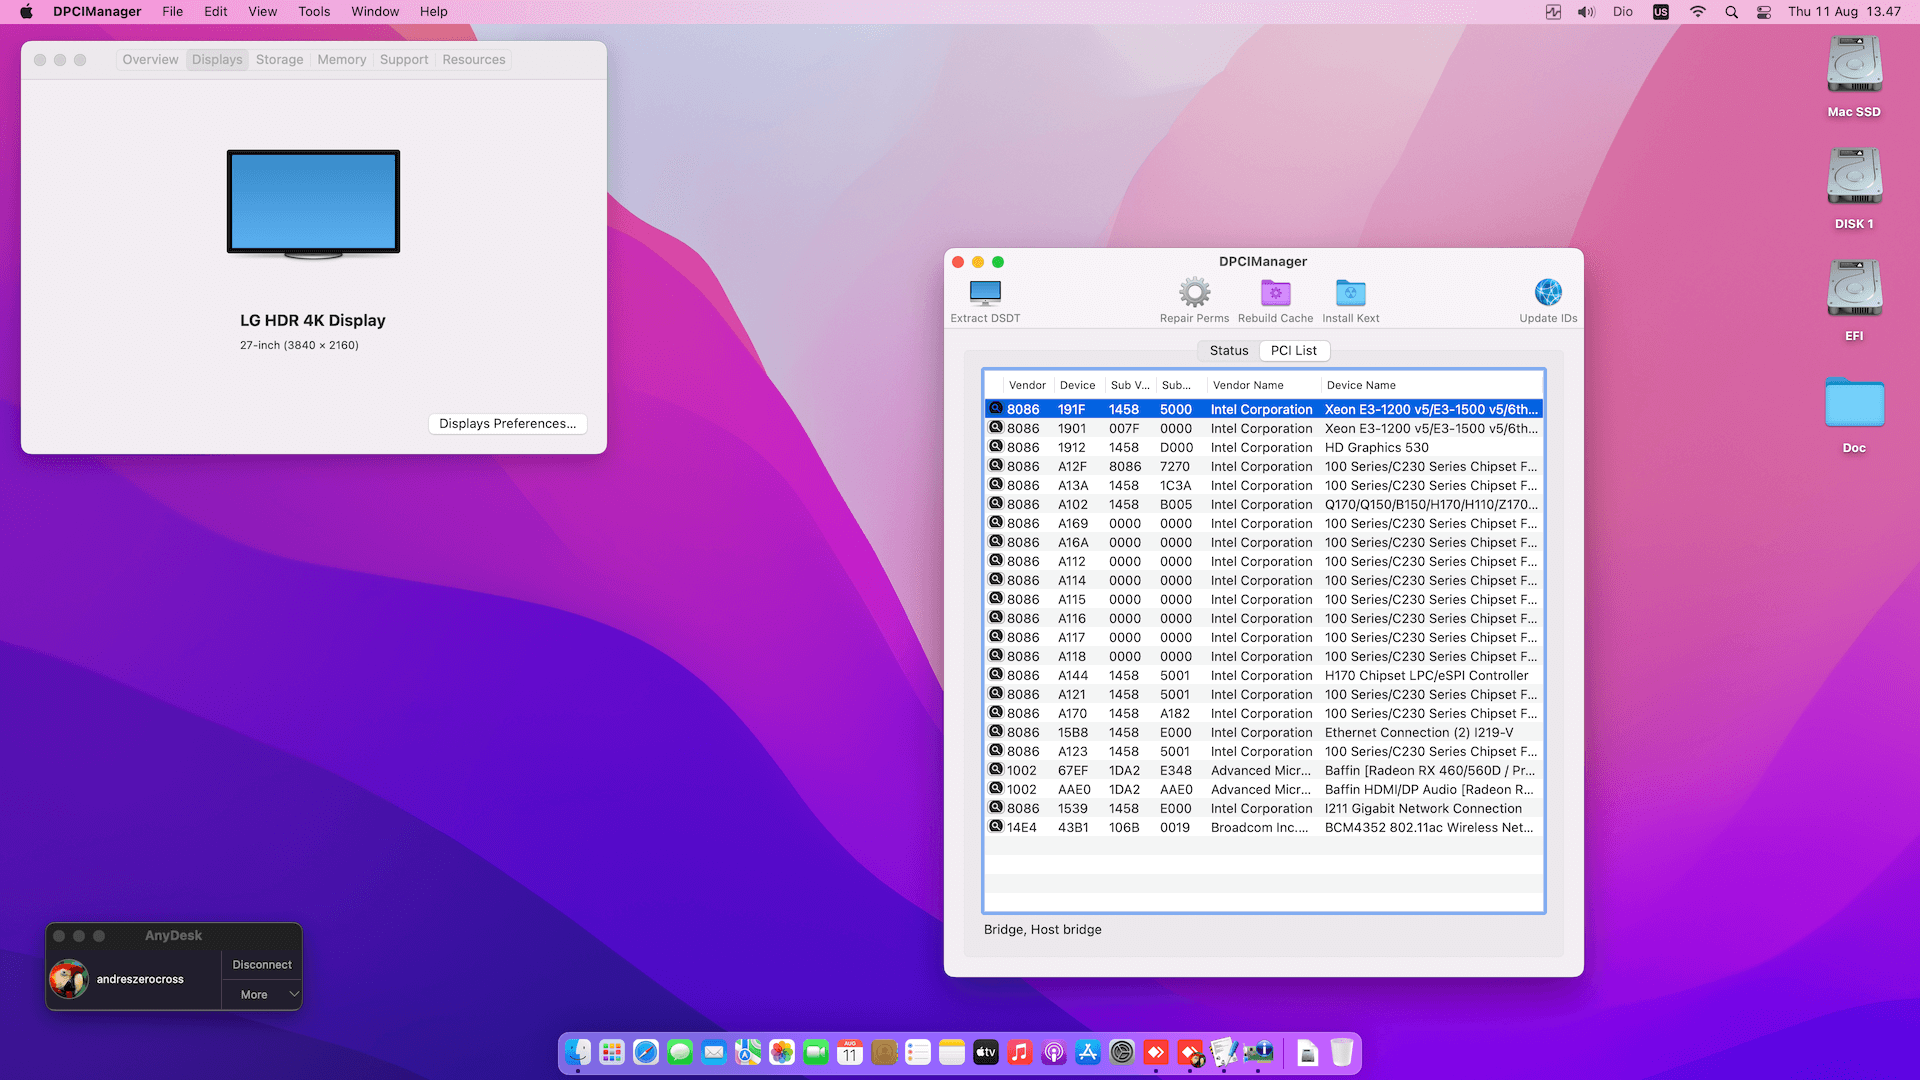Select the Baffin HDMI/DP Audio row
Screen dimensions: 1920x1080
click(x=1264, y=790)
